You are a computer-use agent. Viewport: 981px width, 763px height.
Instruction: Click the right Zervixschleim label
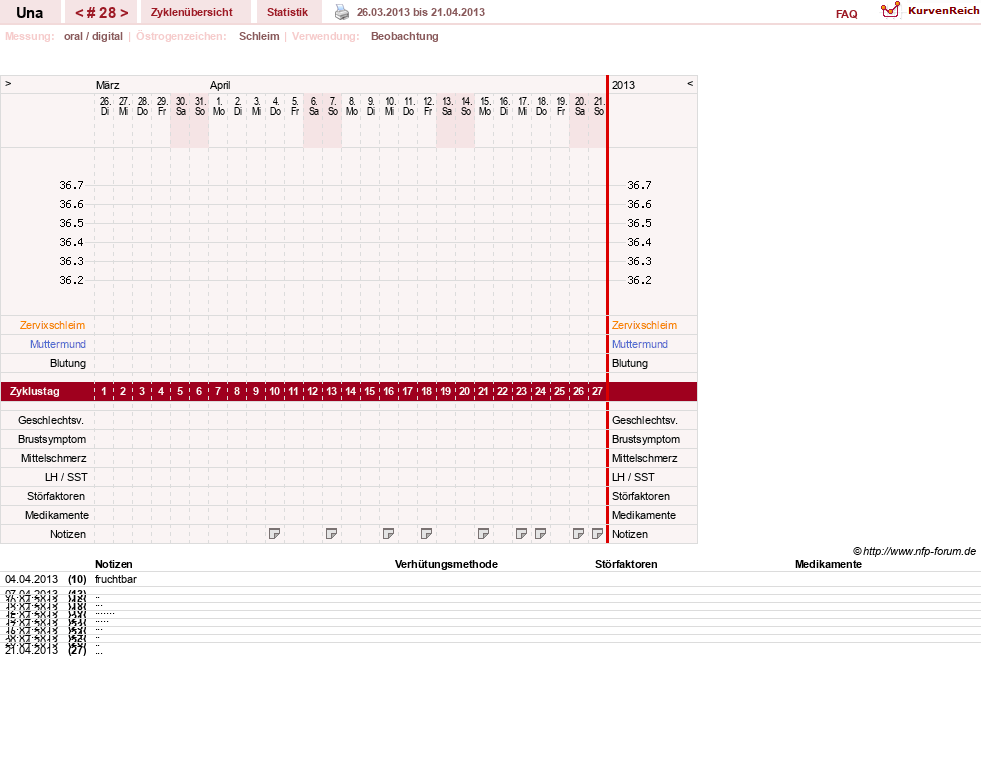coord(644,325)
